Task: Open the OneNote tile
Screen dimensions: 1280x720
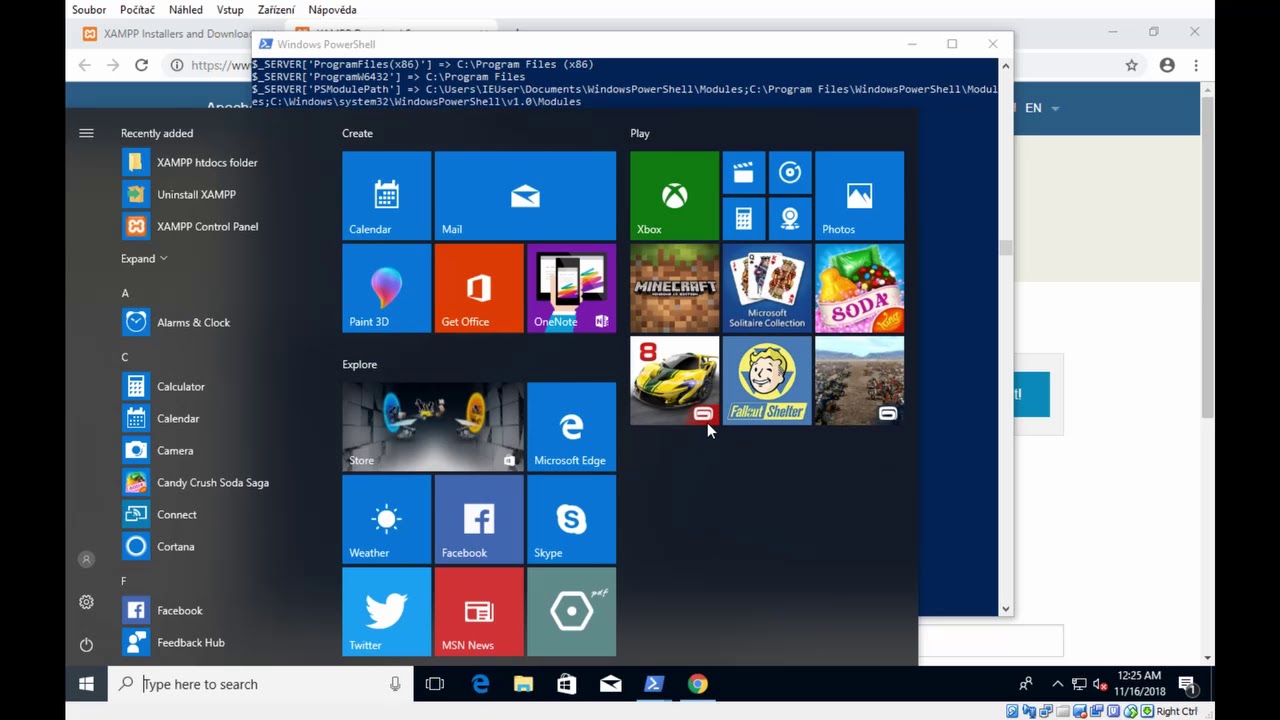Action: [x=571, y=288]
